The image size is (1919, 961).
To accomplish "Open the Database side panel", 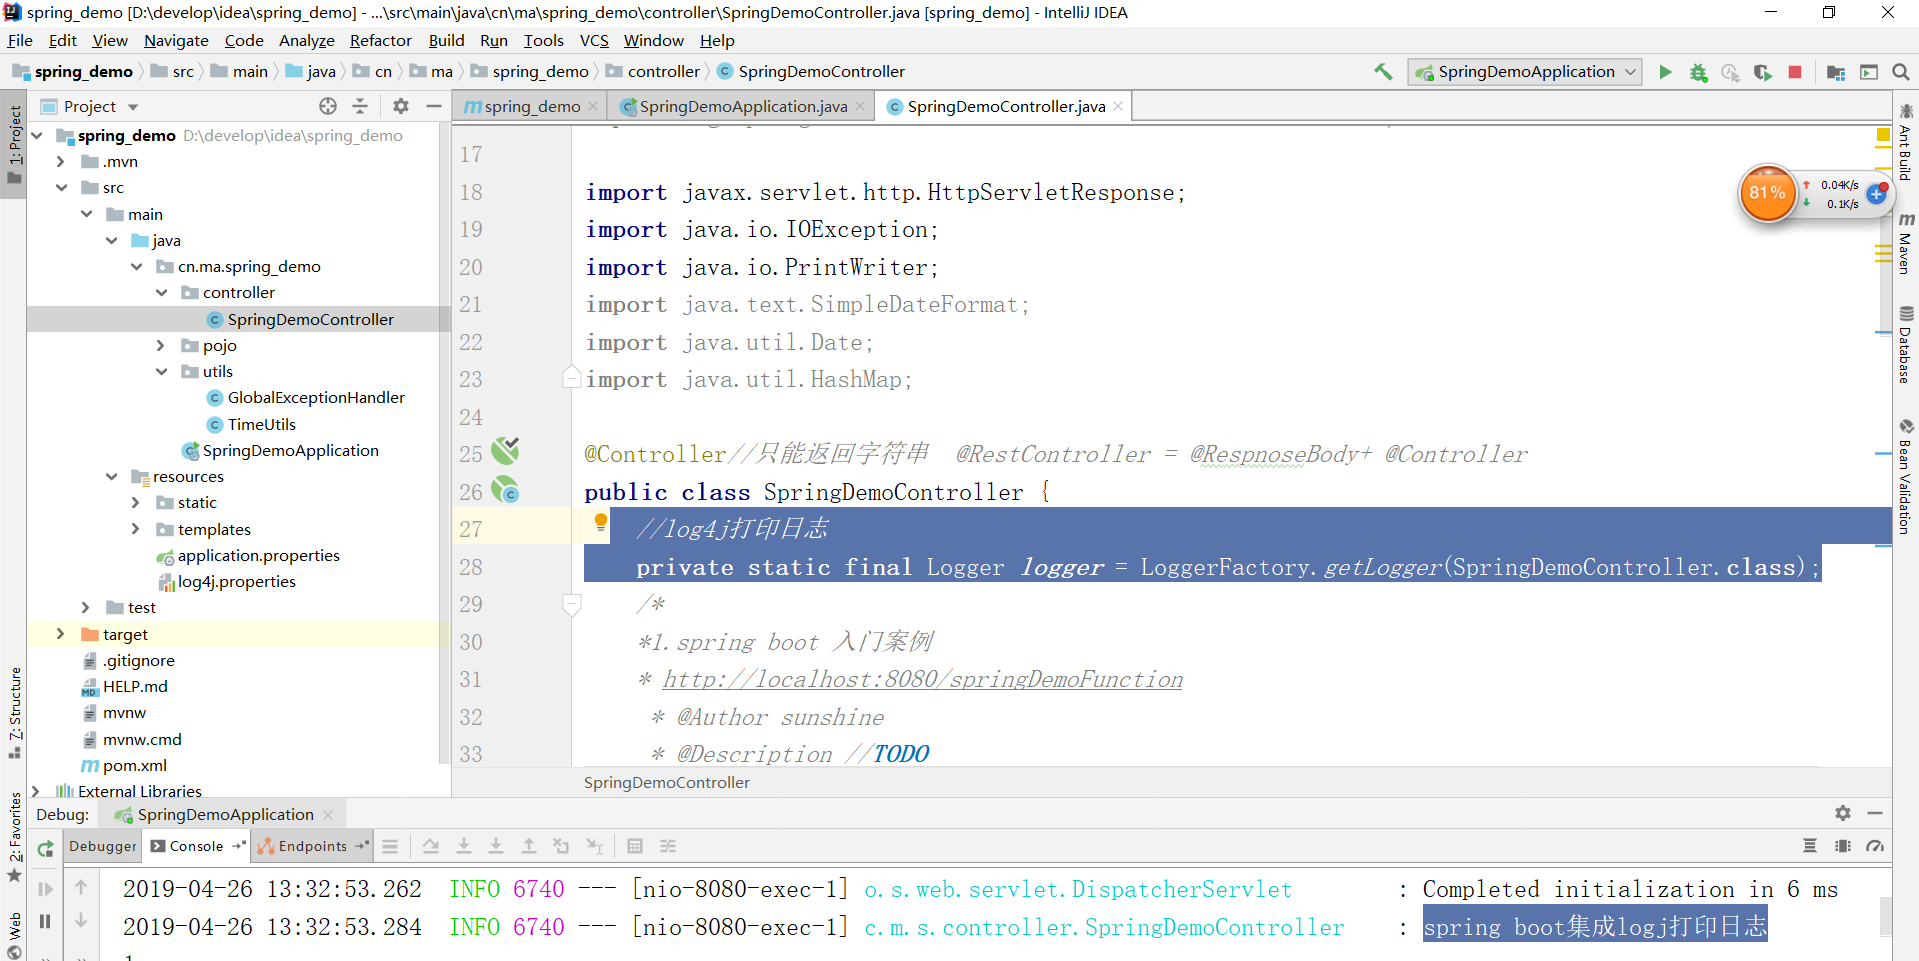I will 1906,345.
